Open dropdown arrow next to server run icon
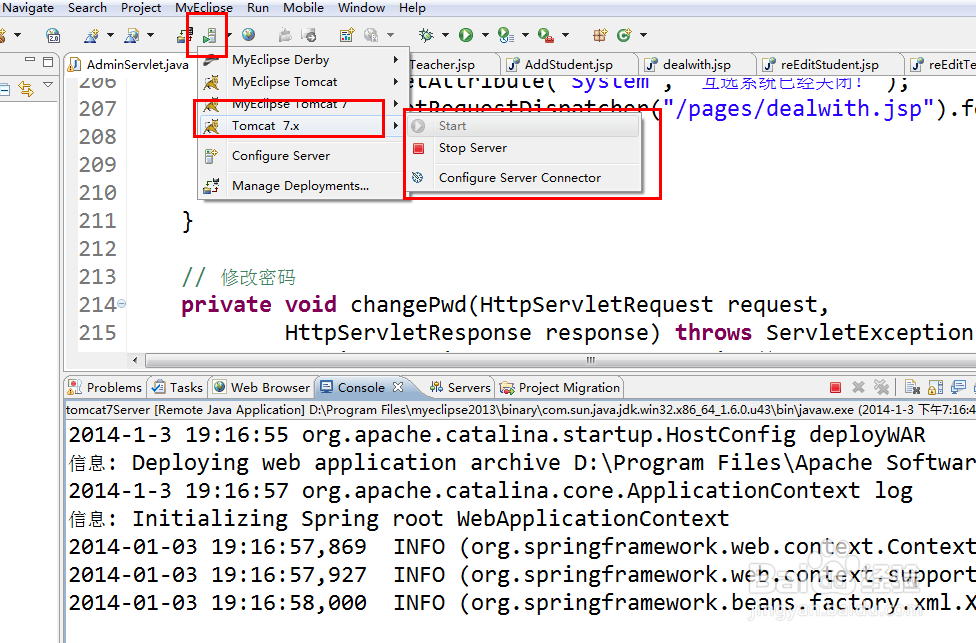The width and height of the screenshot is (976, 643). 229,35
